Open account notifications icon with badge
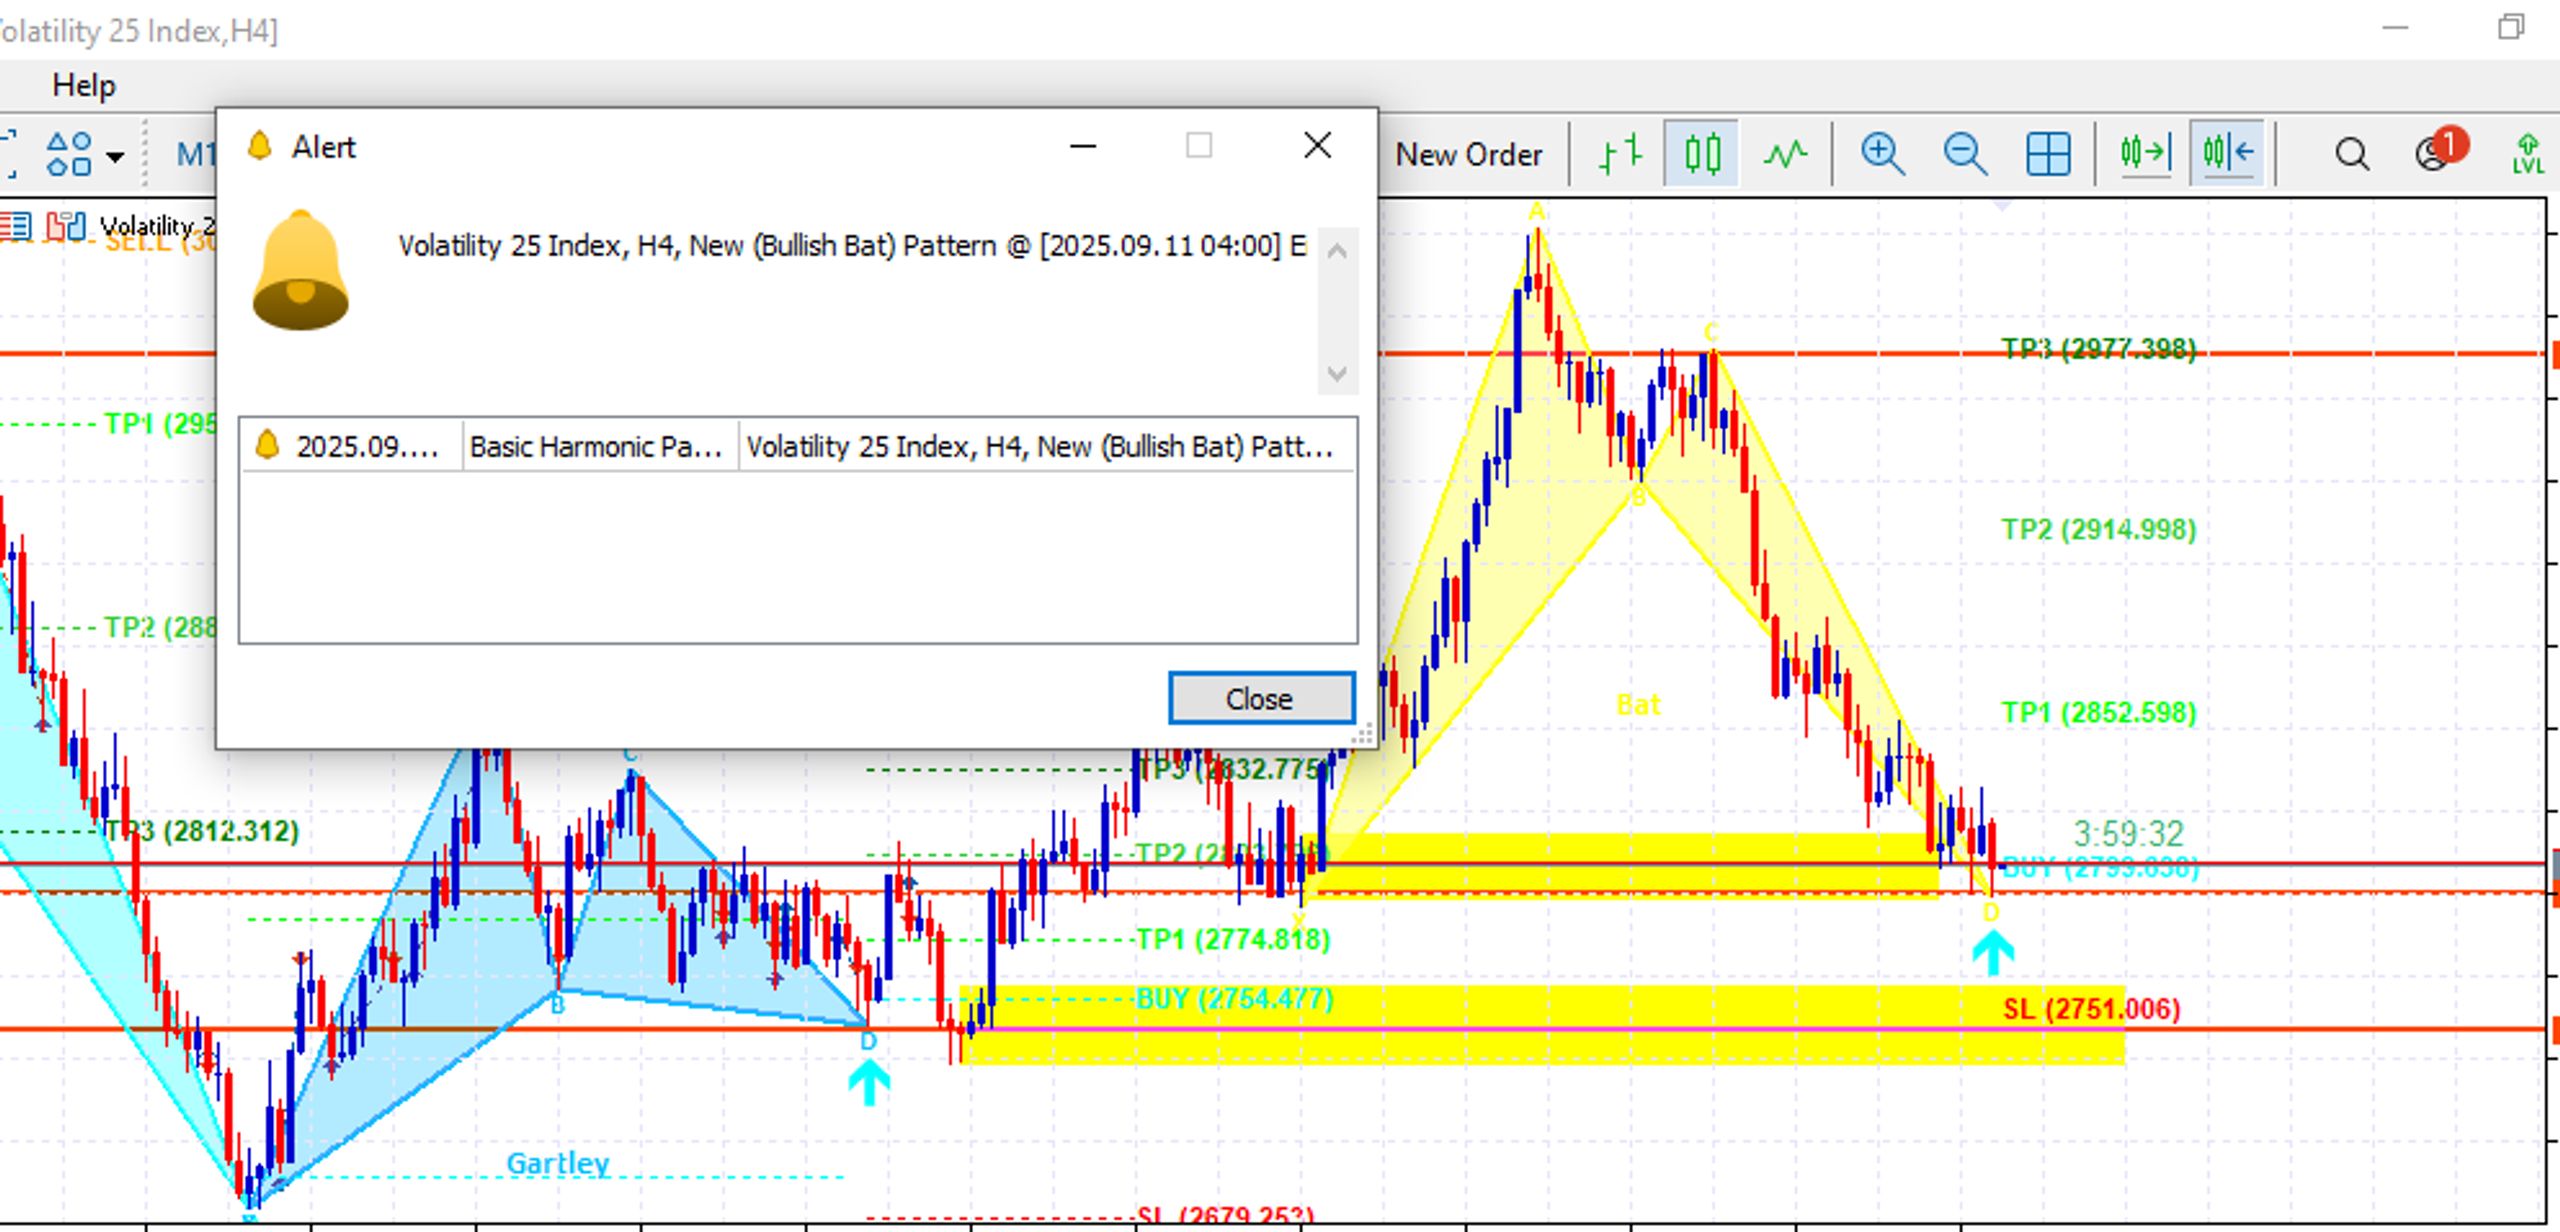This screenshot has width=2560, height=1232. point(2440,150)
